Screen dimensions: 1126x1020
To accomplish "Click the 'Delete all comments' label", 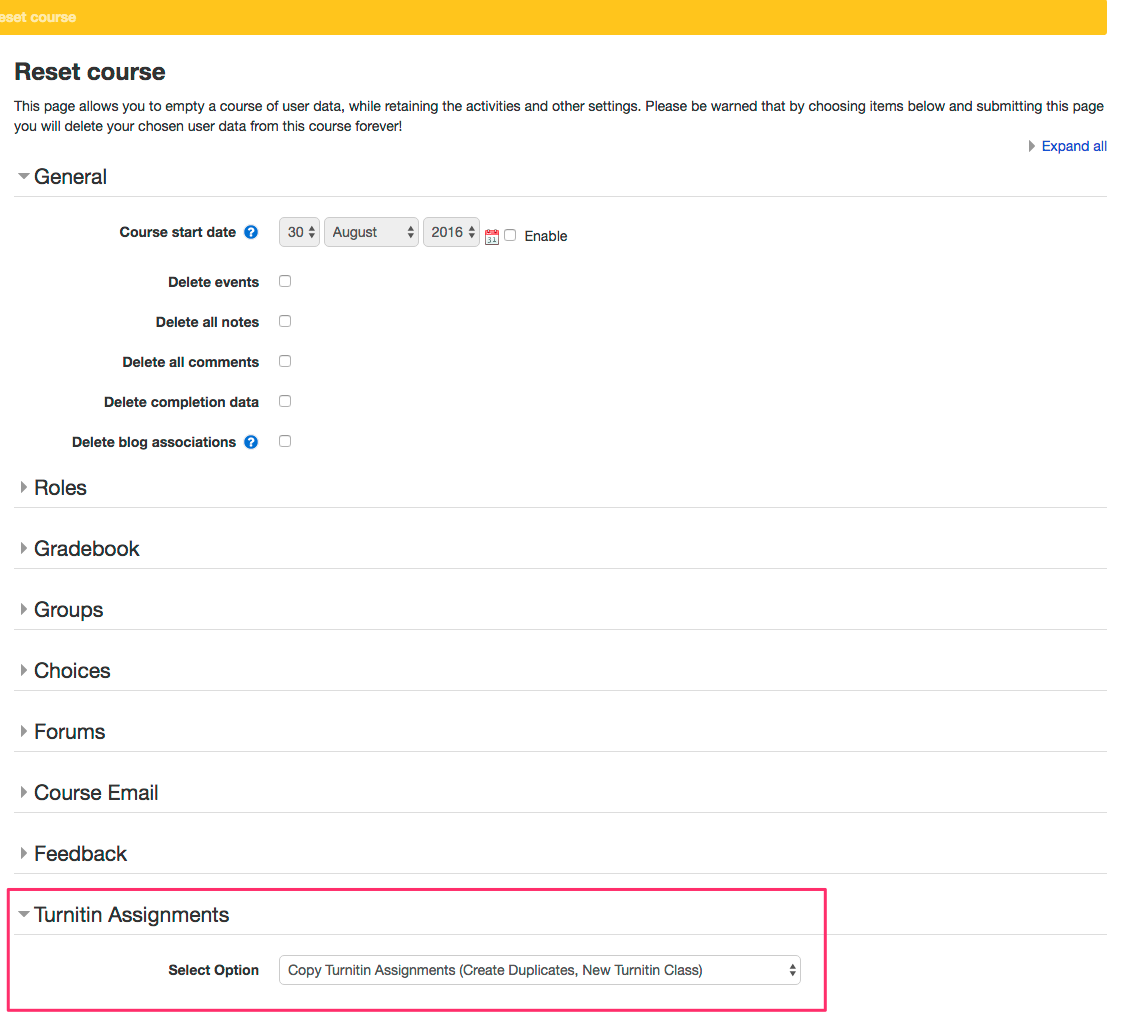I will point(190,362).
